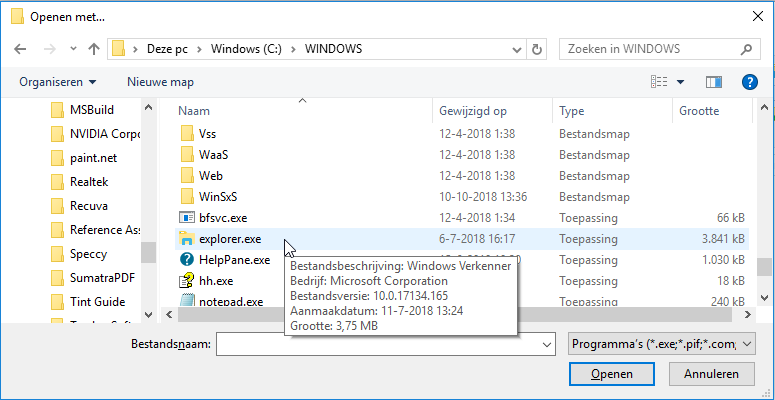The image size is (775, 400).
Task: Open recent locations chevron next to arrows
Action: (x=74, y=49)
